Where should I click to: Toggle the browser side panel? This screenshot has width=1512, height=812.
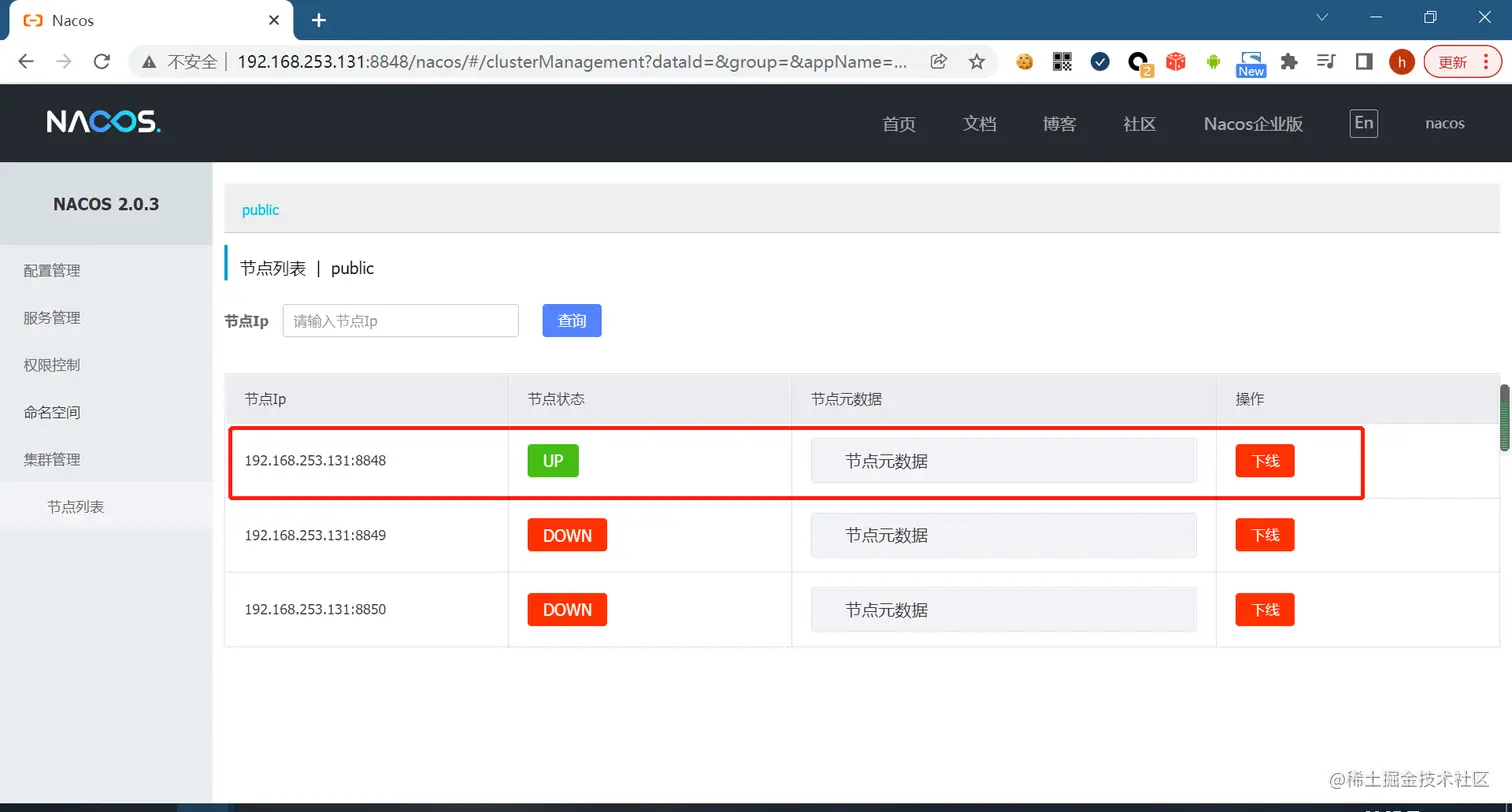pyautogui.click(x=1363, y=61)
